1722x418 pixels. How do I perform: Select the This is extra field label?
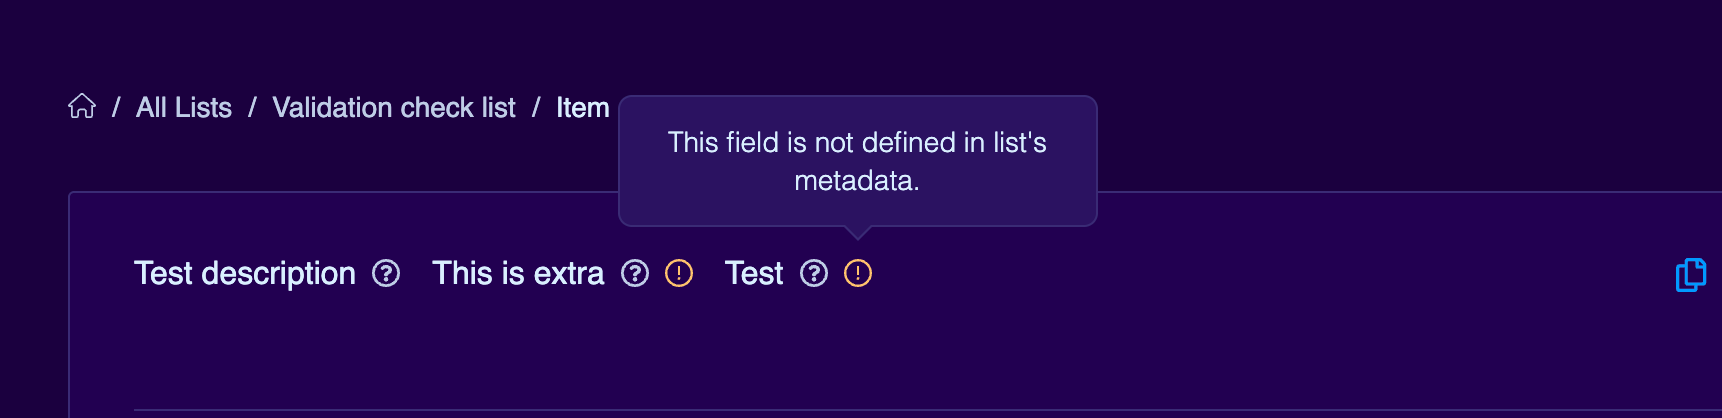[518, 273]
